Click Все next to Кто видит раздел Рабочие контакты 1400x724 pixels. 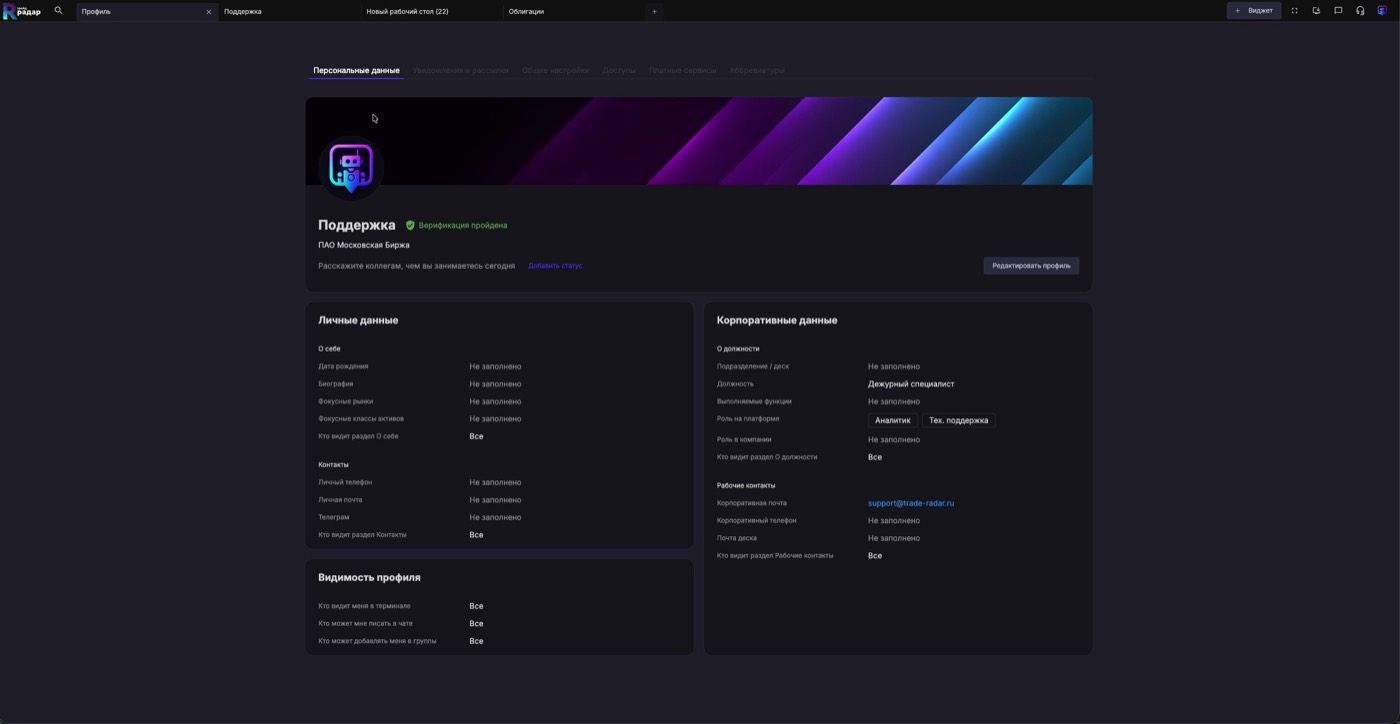coord(875,556)
